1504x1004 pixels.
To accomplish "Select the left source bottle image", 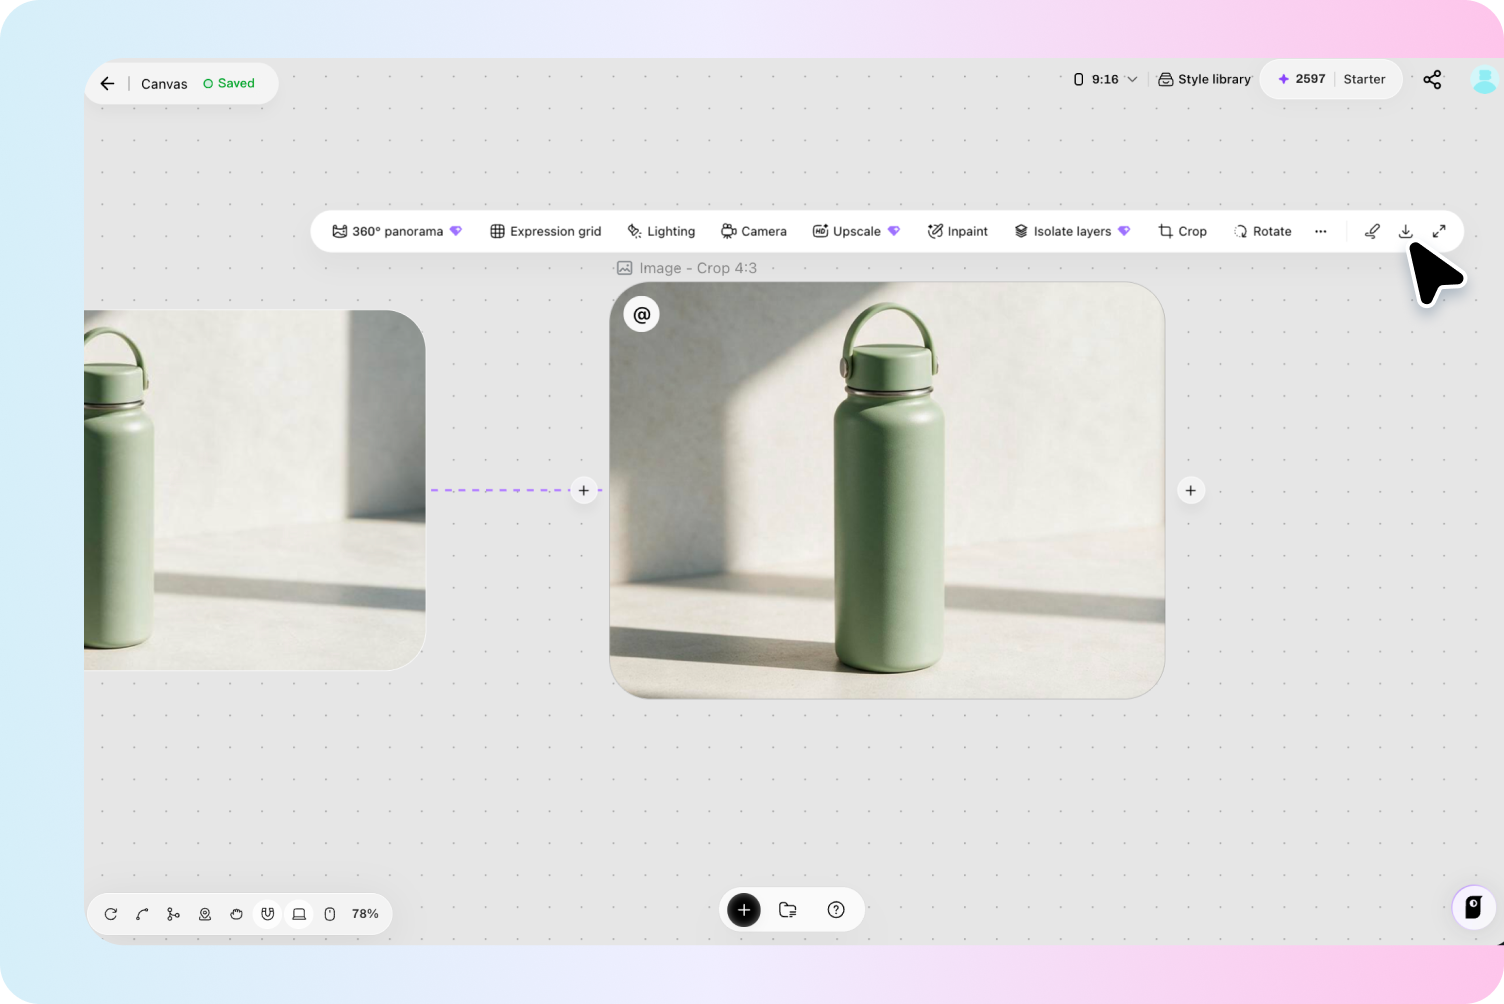I will pyautogui.click(x=255, y=490).
